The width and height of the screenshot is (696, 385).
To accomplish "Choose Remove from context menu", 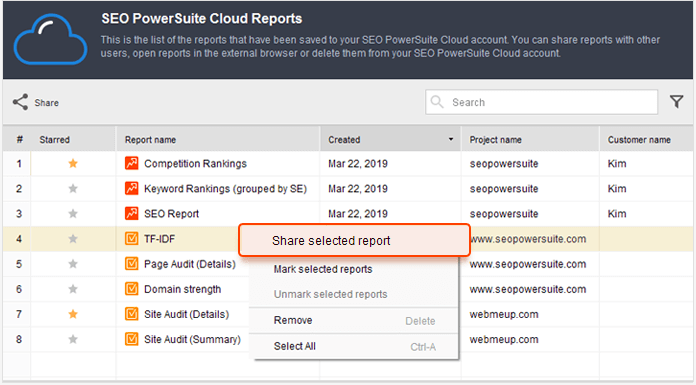I will tap(354, 320).
